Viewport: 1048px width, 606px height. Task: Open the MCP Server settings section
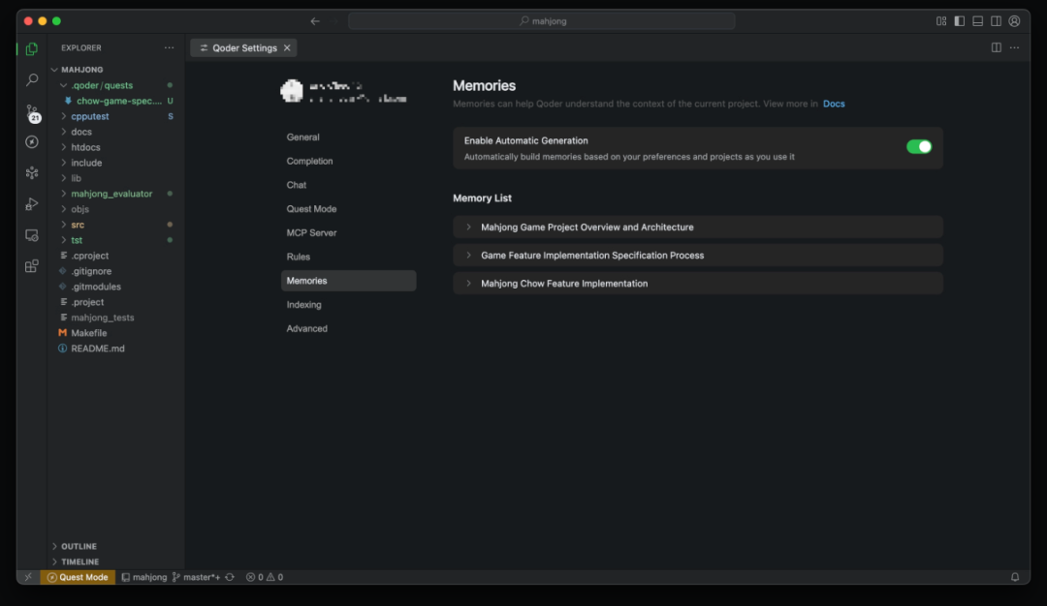(x=311, y=233)
